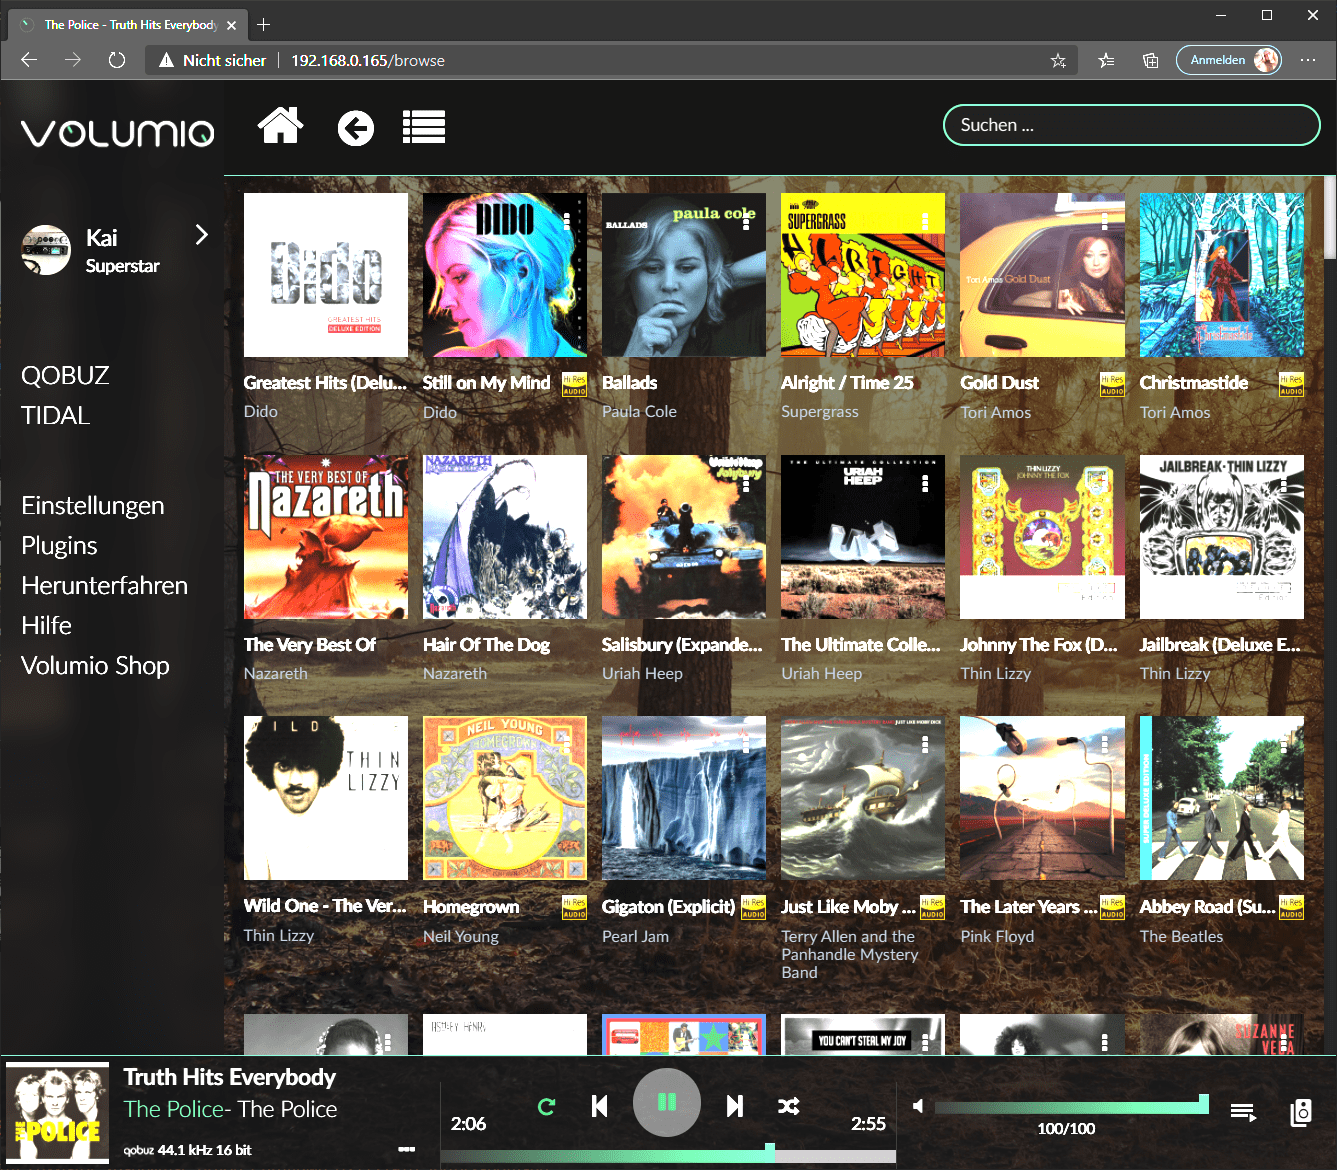Viewport: 1337px width, 1170px height.
Task: Click the Volumio logo
Action: 118,133
